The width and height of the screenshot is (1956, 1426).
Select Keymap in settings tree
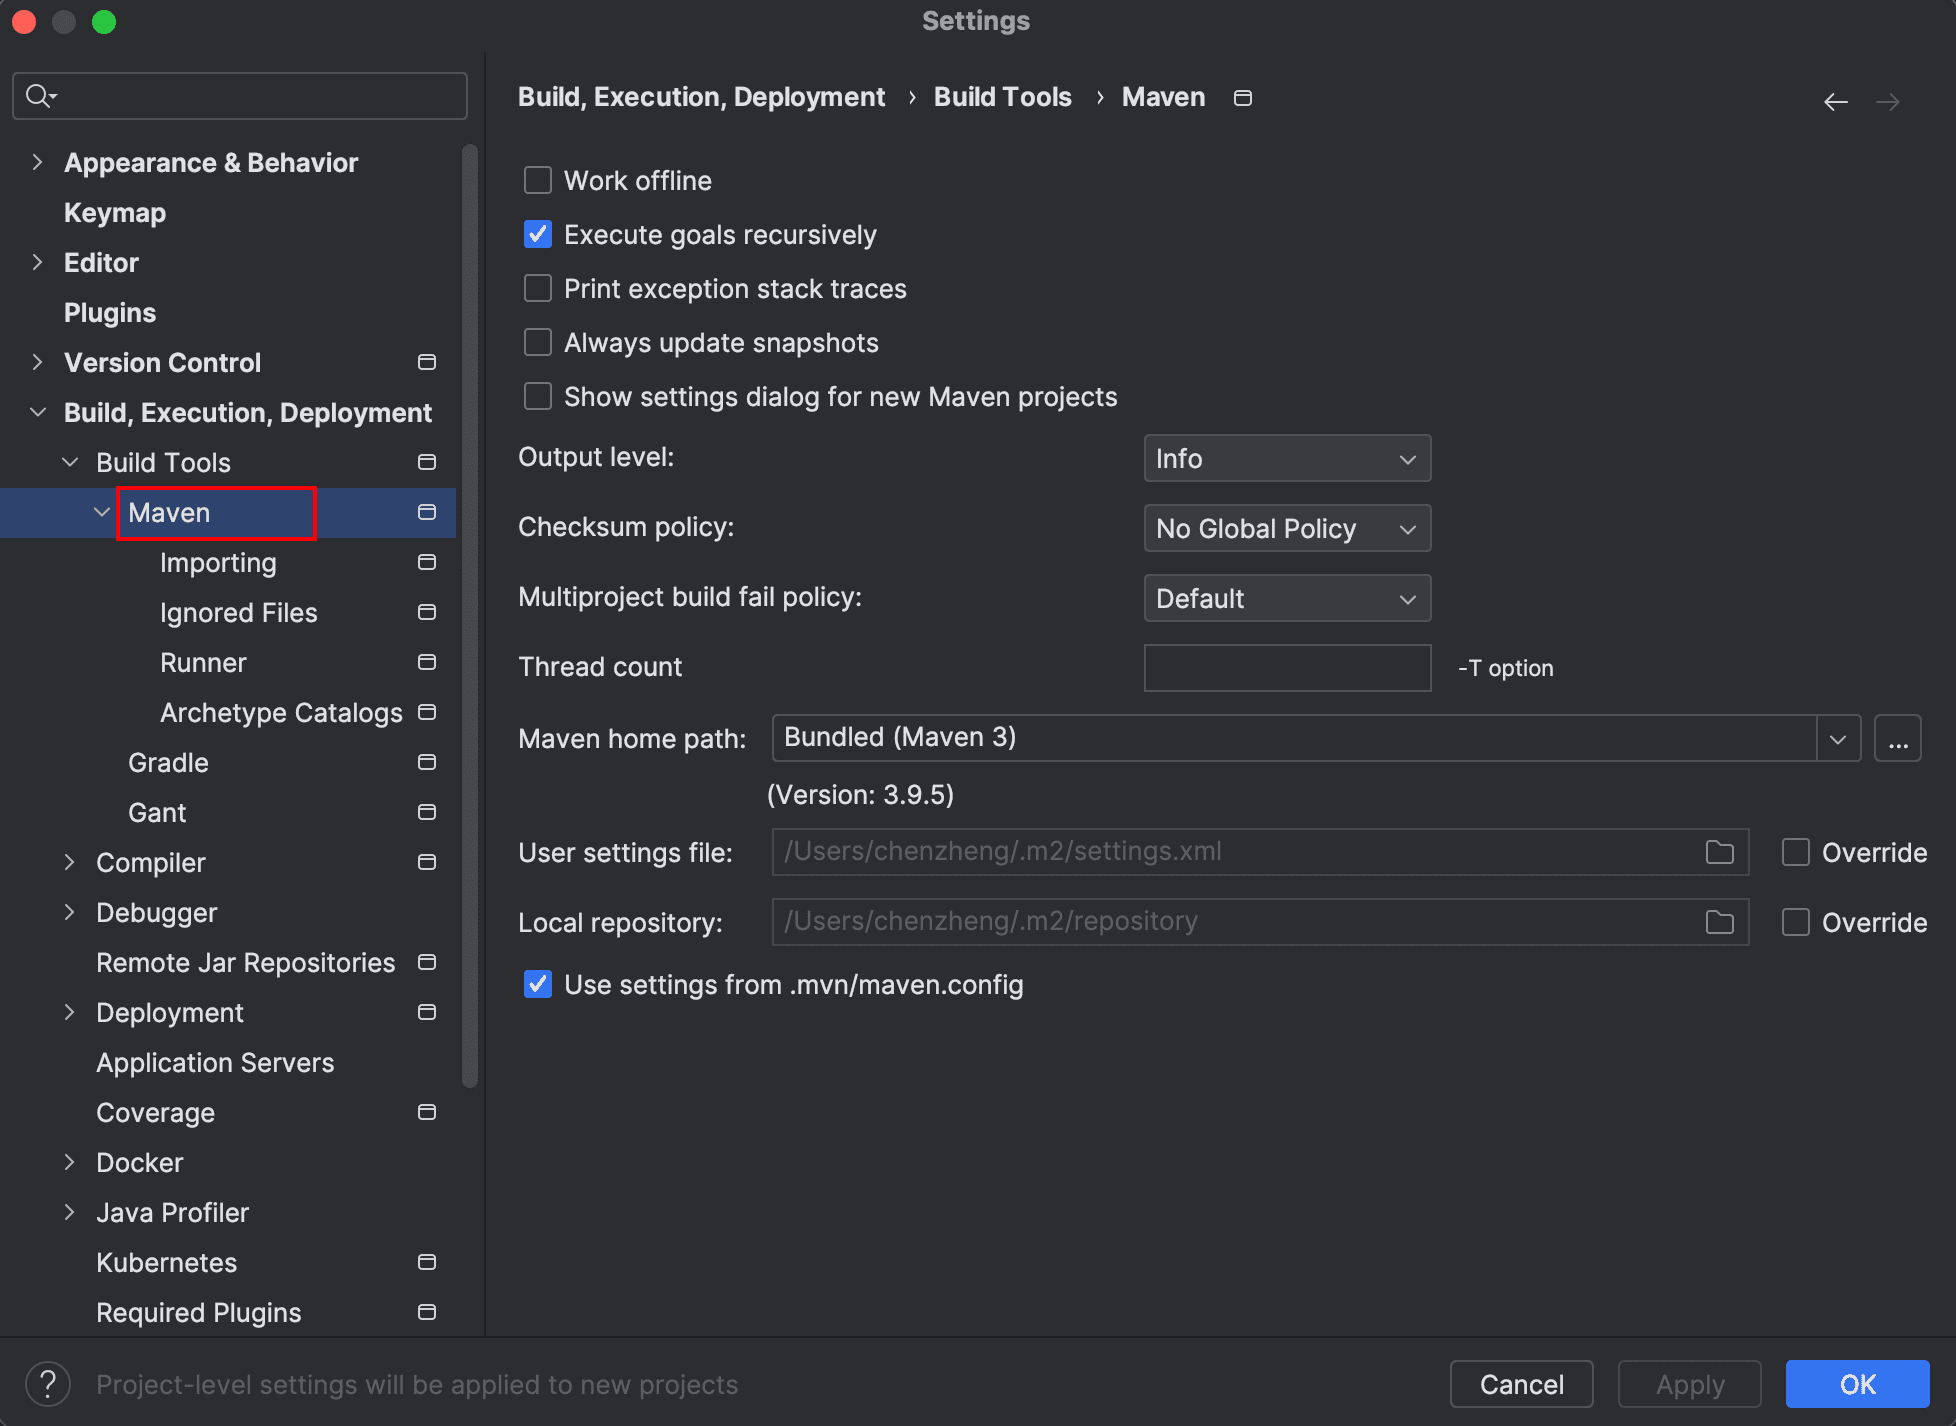(x=115, y=212)
